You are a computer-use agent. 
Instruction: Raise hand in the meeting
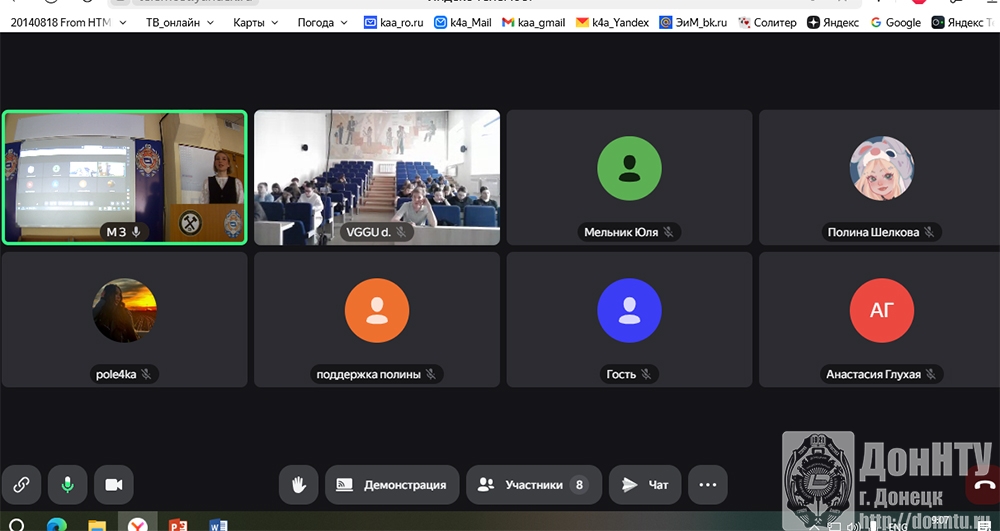298,485
